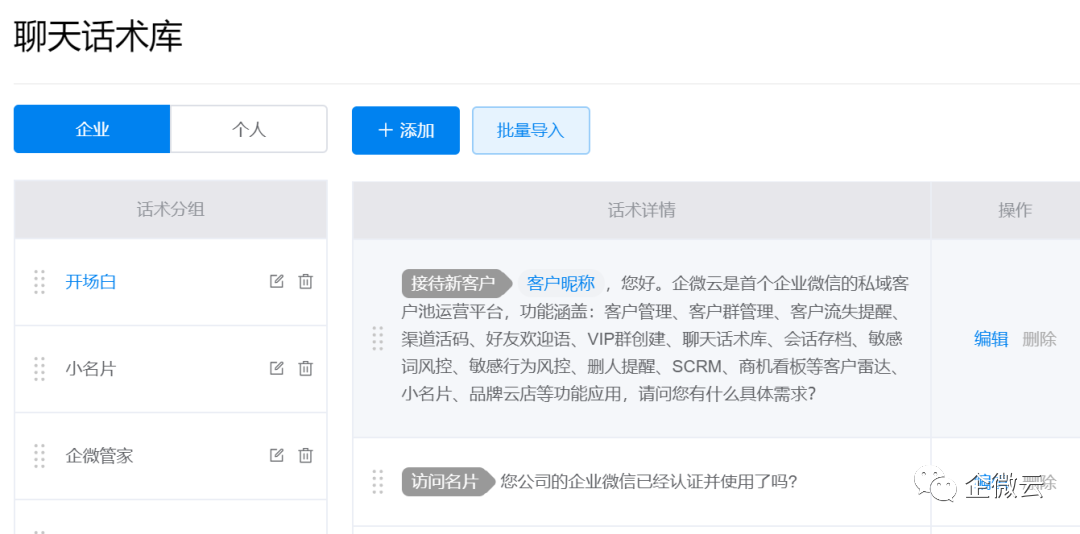Click drag handle of 访问名片 script row
The image size is (1080, 534).
[377, 482]
